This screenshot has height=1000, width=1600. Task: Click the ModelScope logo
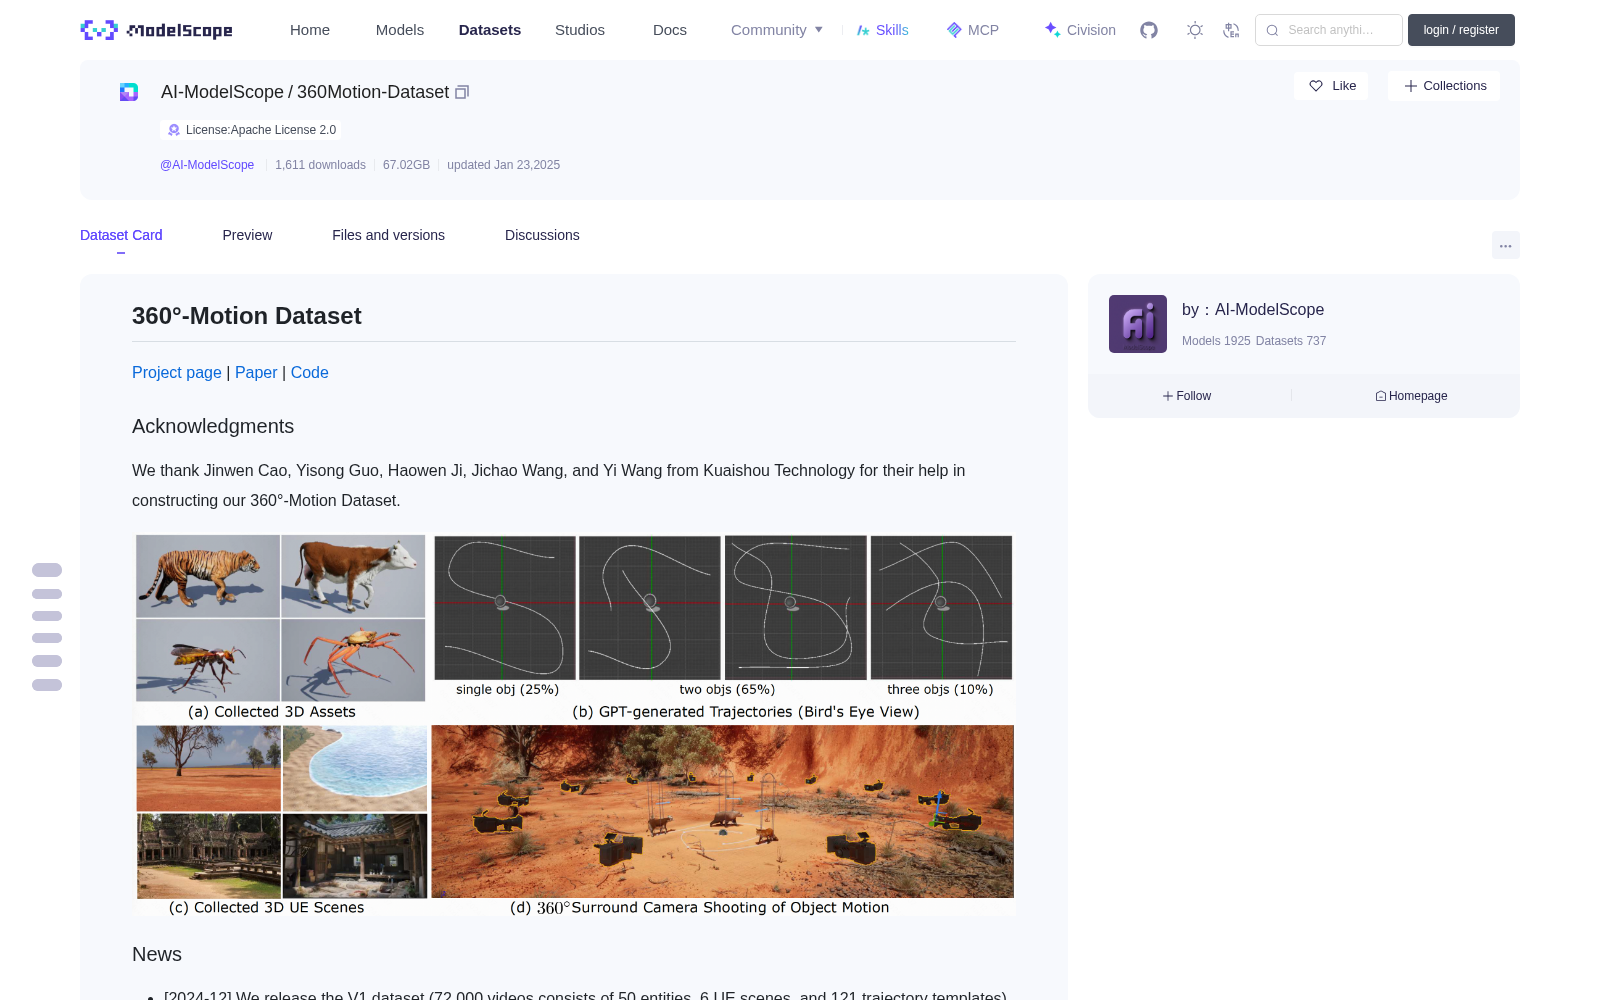pos(156,30)
